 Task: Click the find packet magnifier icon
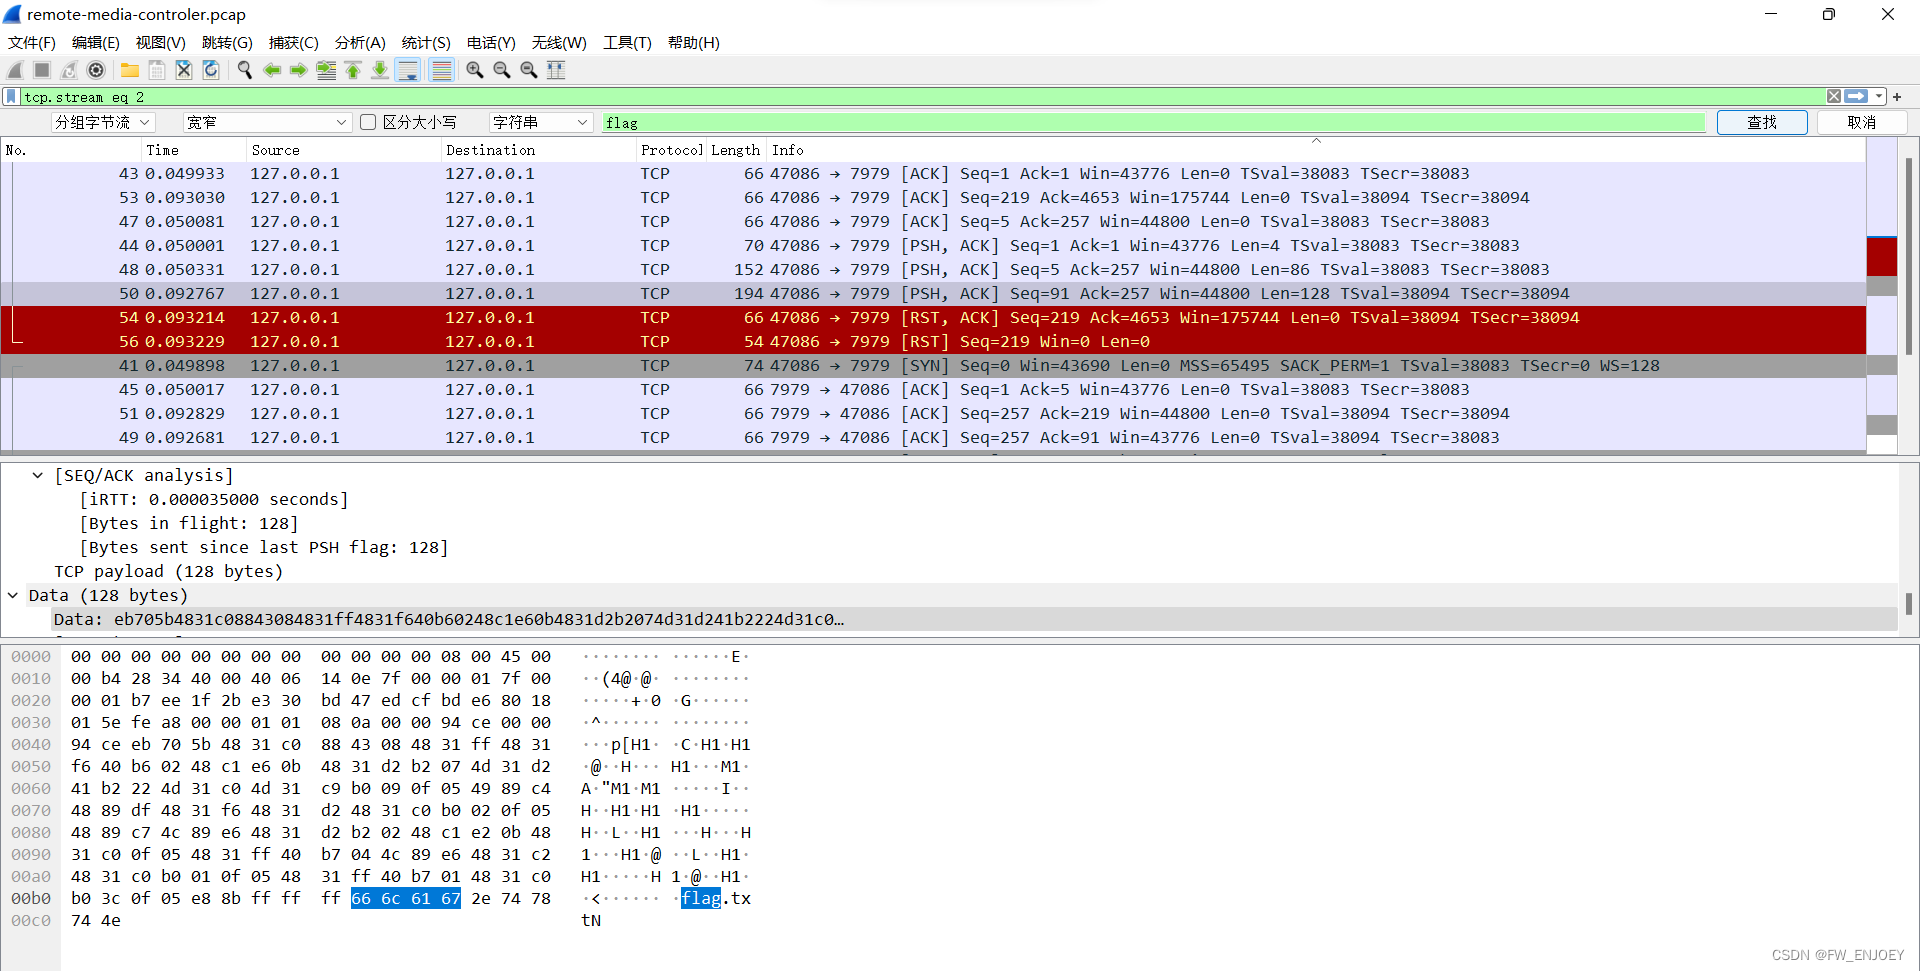(x=245, y=70)
